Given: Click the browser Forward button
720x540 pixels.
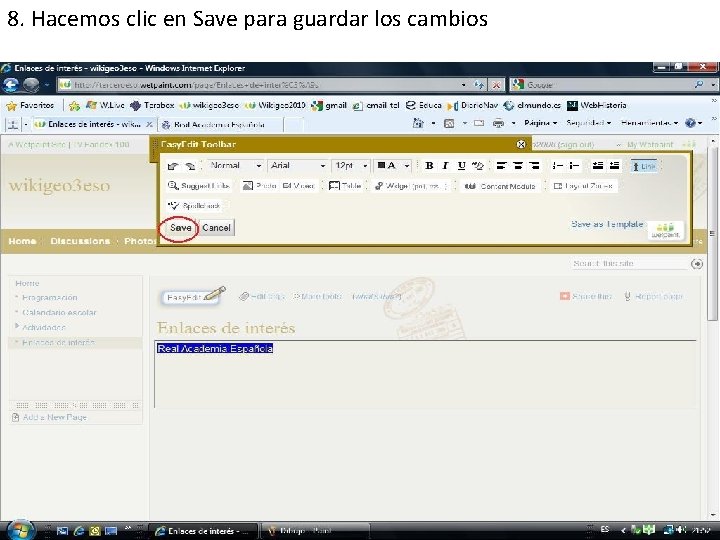Looking at the screenshot, I should pyautogui.click(x=31, y=84).
